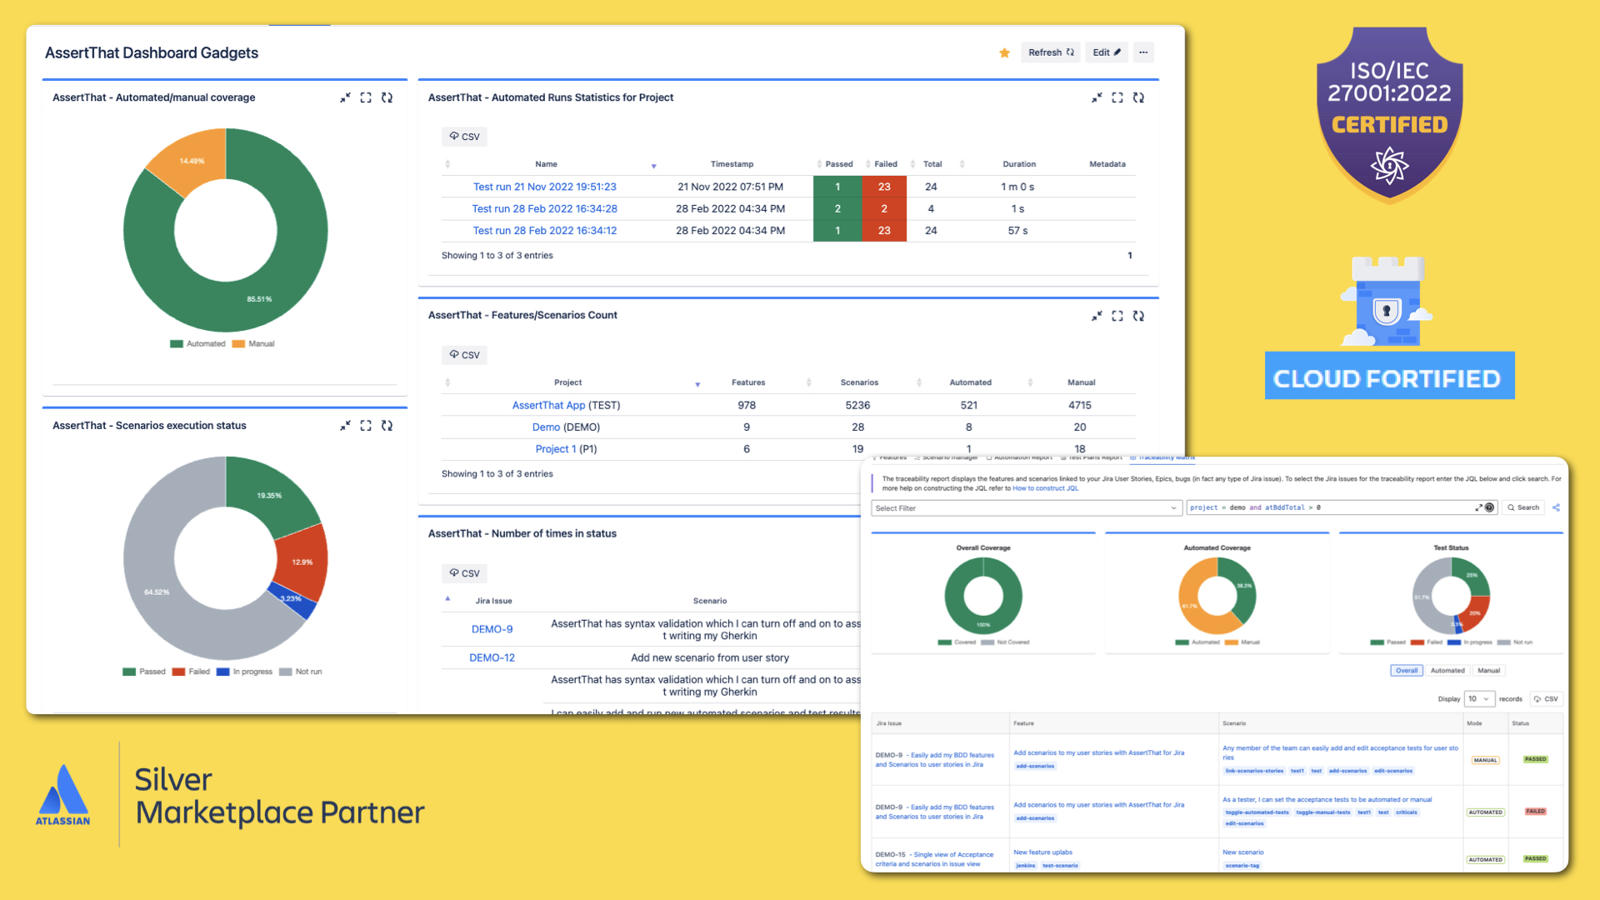
Task: Click the FAILED status badge
Action: [x=1536, y=812]
